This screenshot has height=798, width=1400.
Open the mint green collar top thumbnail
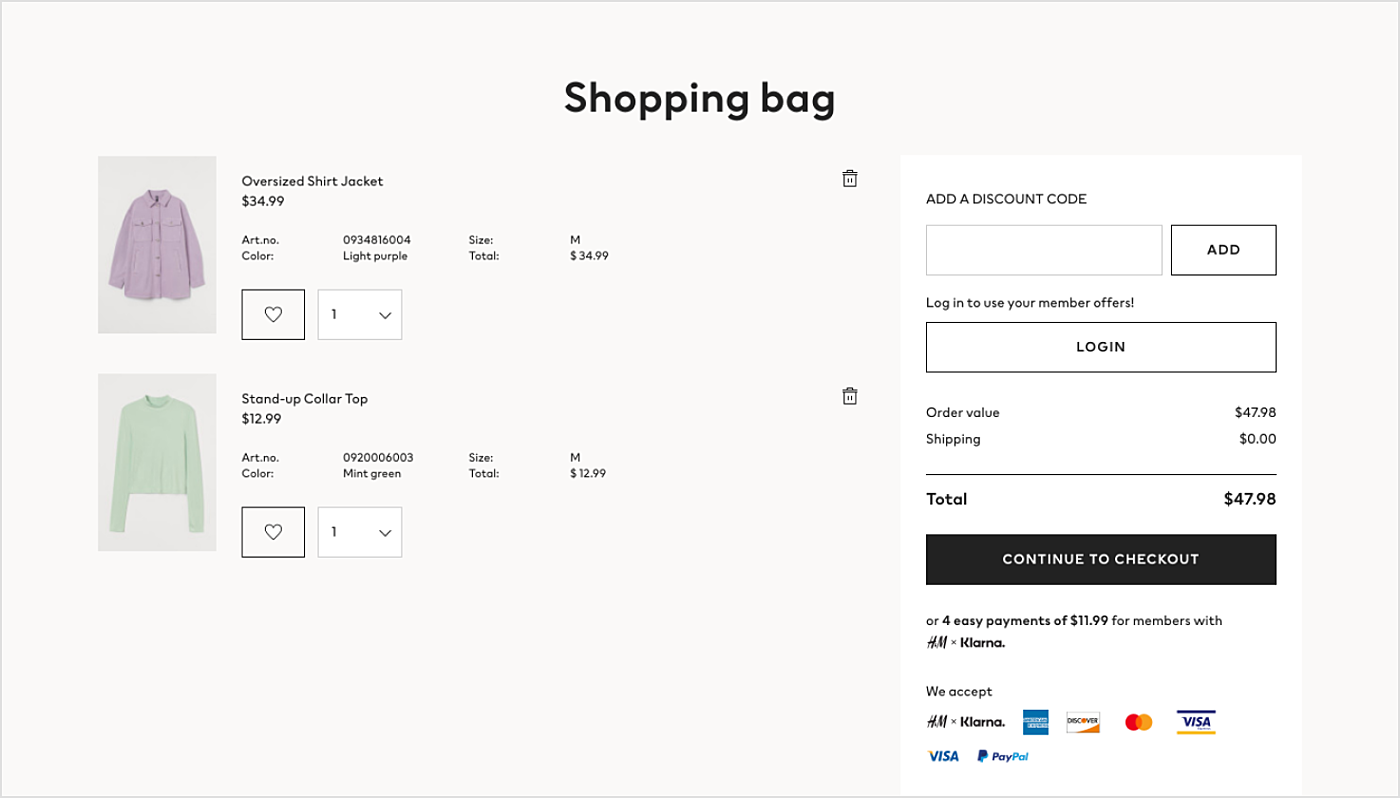pos(157,462)
